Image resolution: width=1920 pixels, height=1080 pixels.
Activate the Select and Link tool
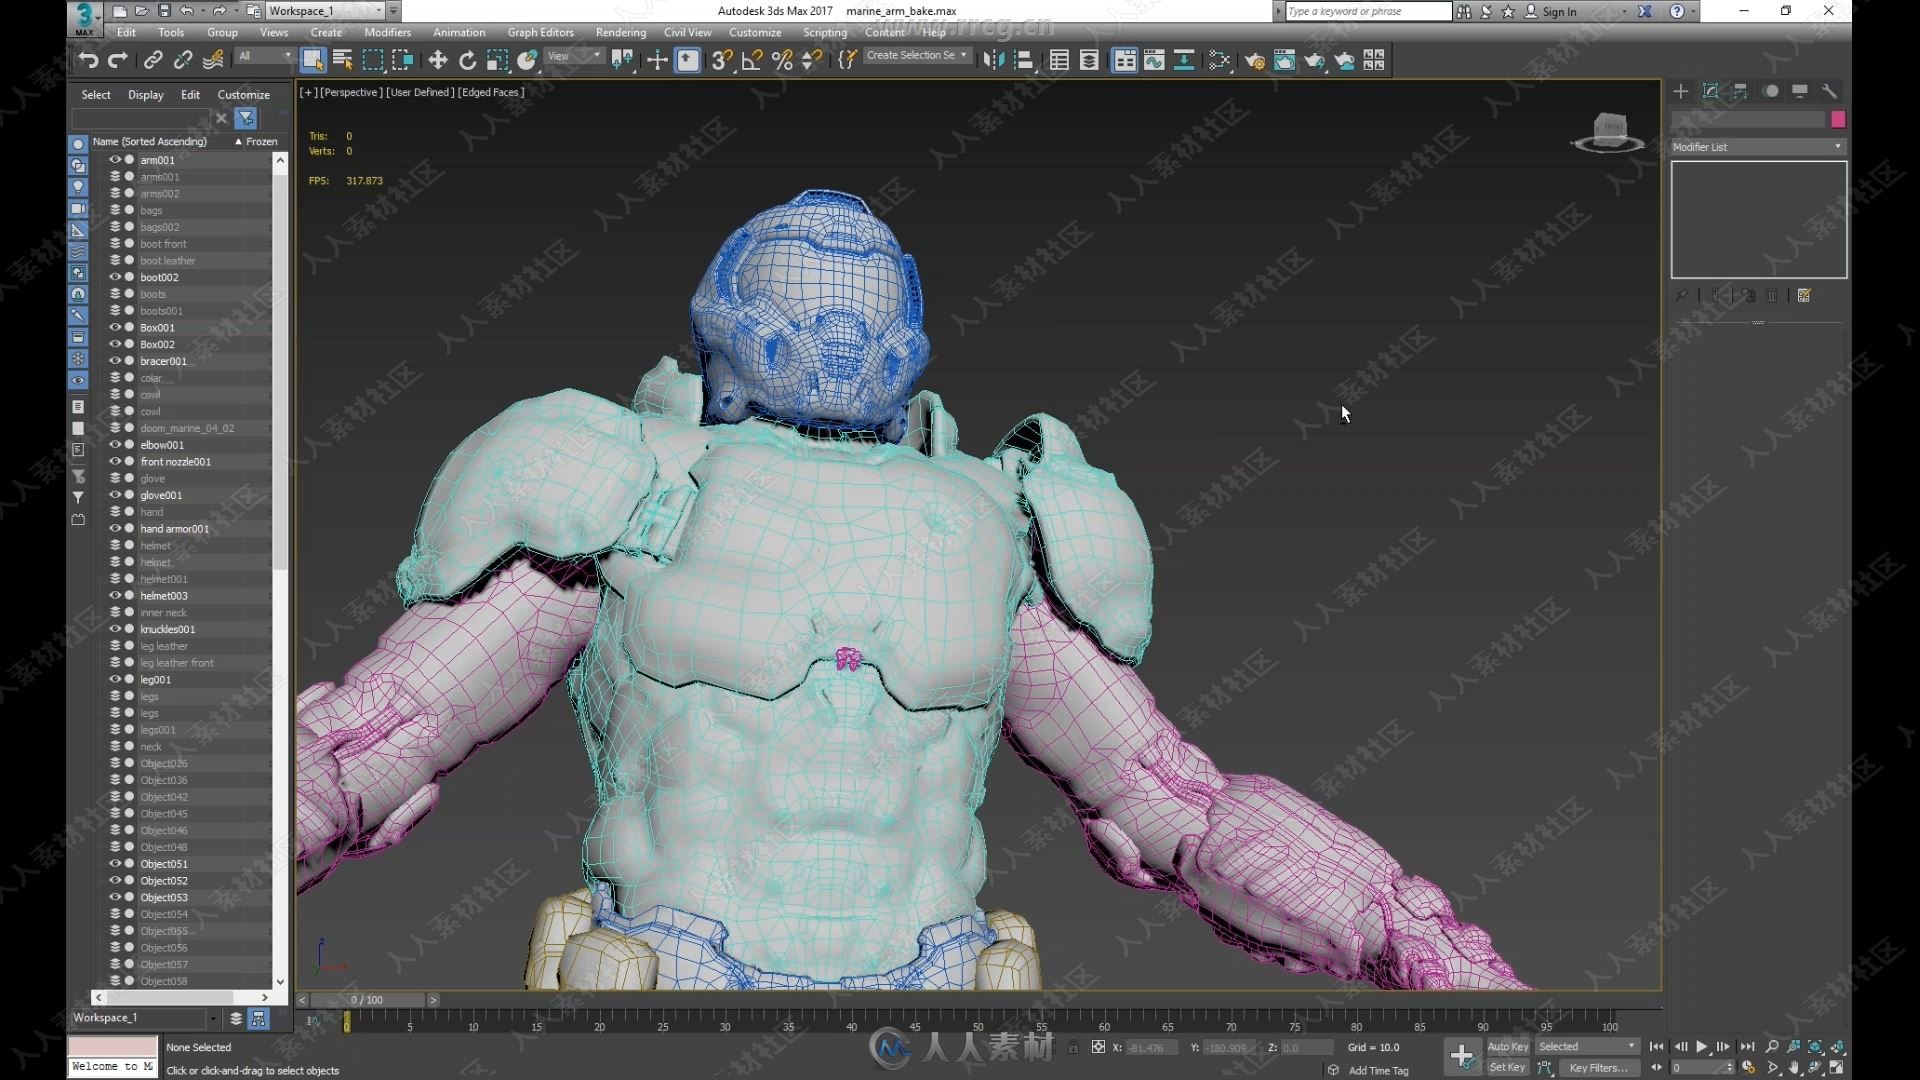(153, 60)
